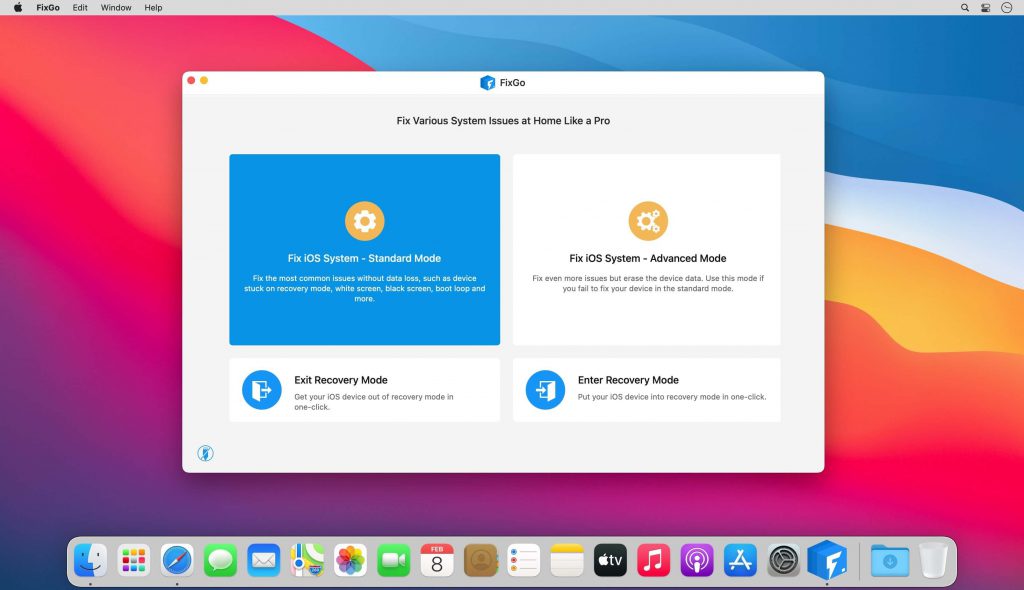Viewport: 1024px width, 590px height.
Task: Select the Standard Mode gear icon
Action: click(365, 220)
